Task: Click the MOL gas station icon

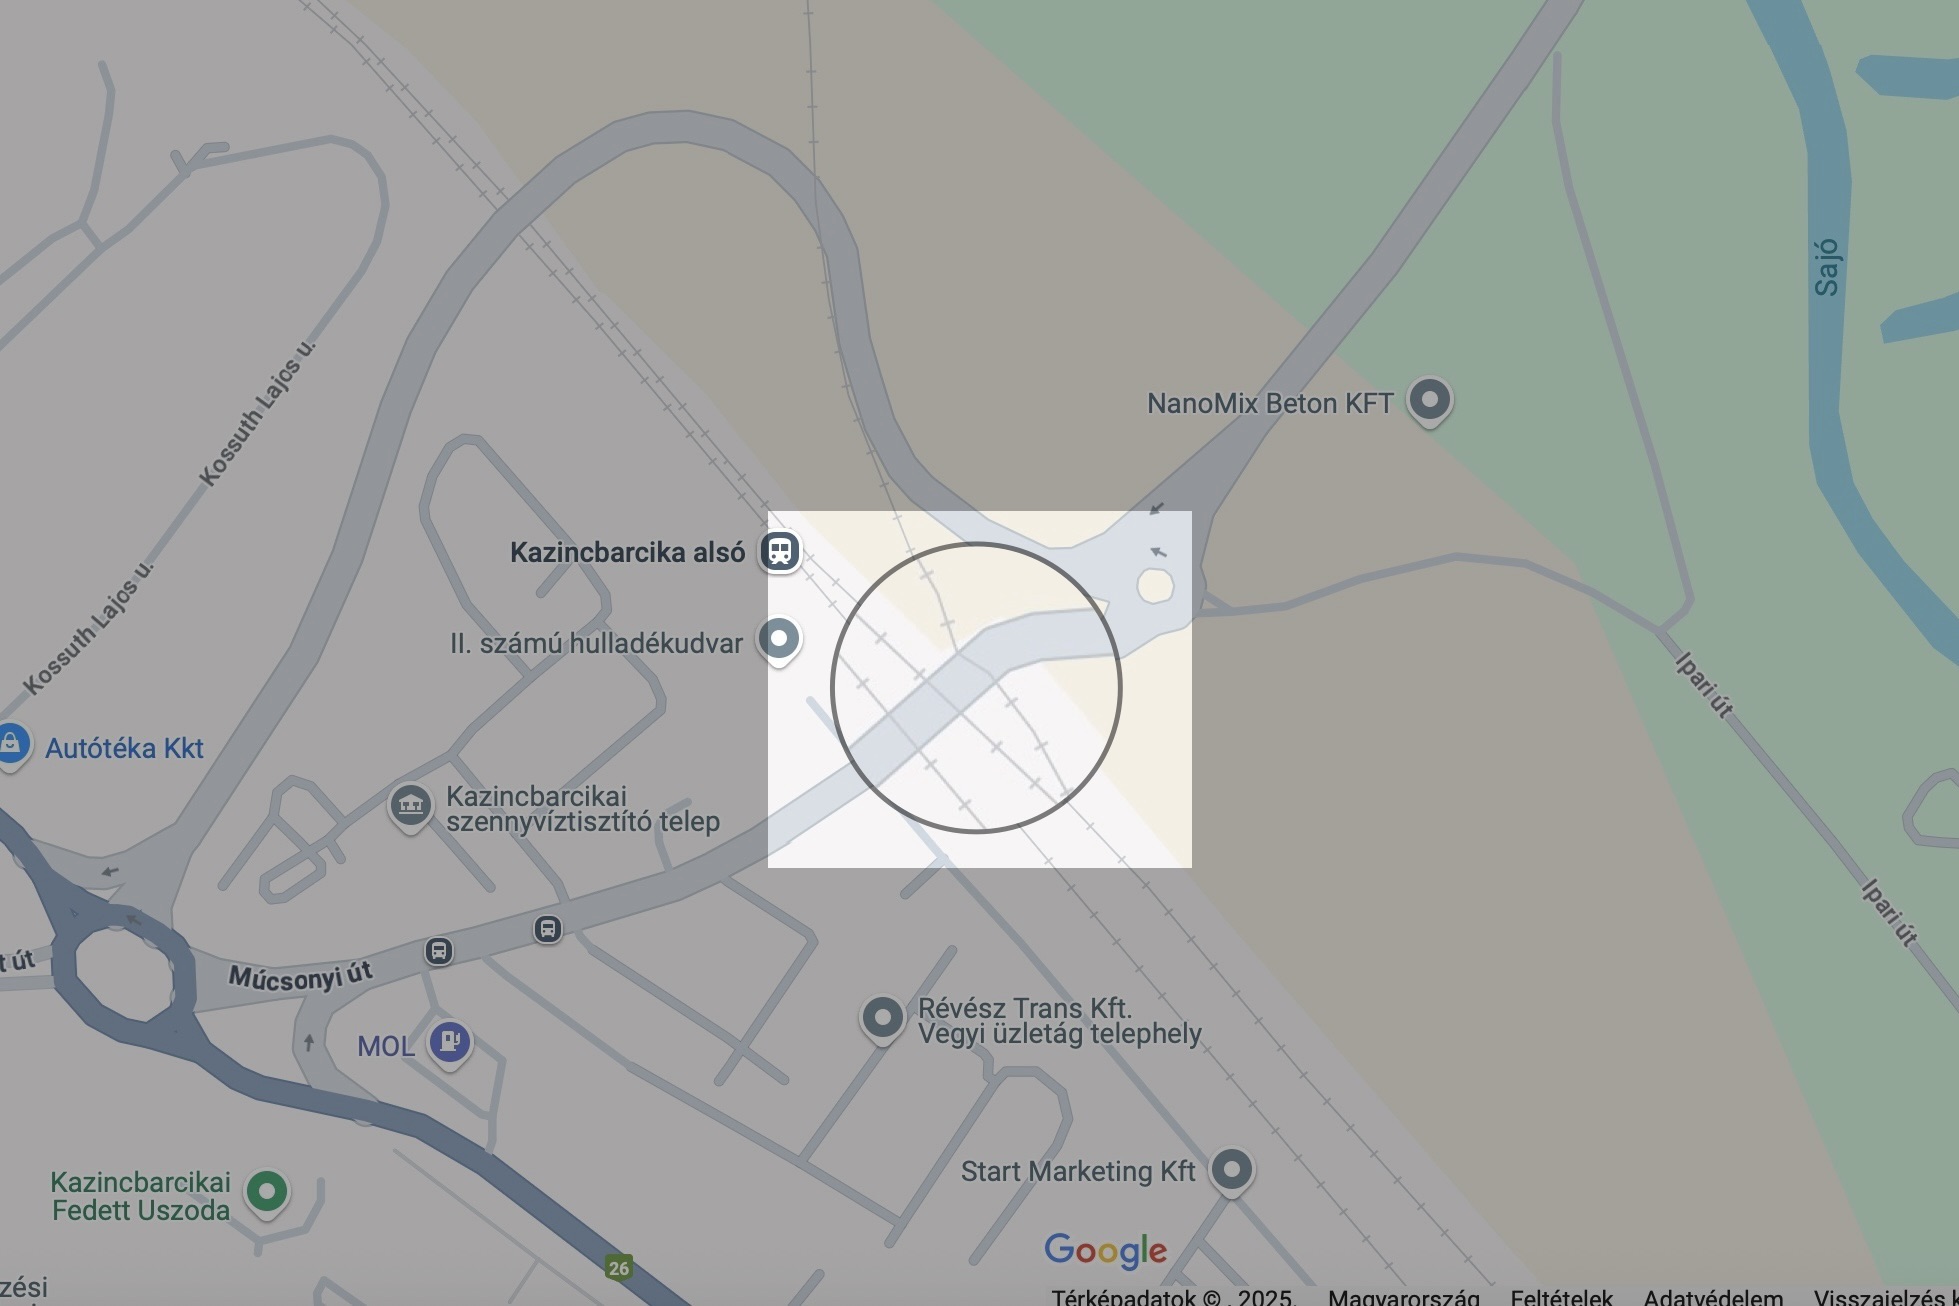Action: (450, 1044)
